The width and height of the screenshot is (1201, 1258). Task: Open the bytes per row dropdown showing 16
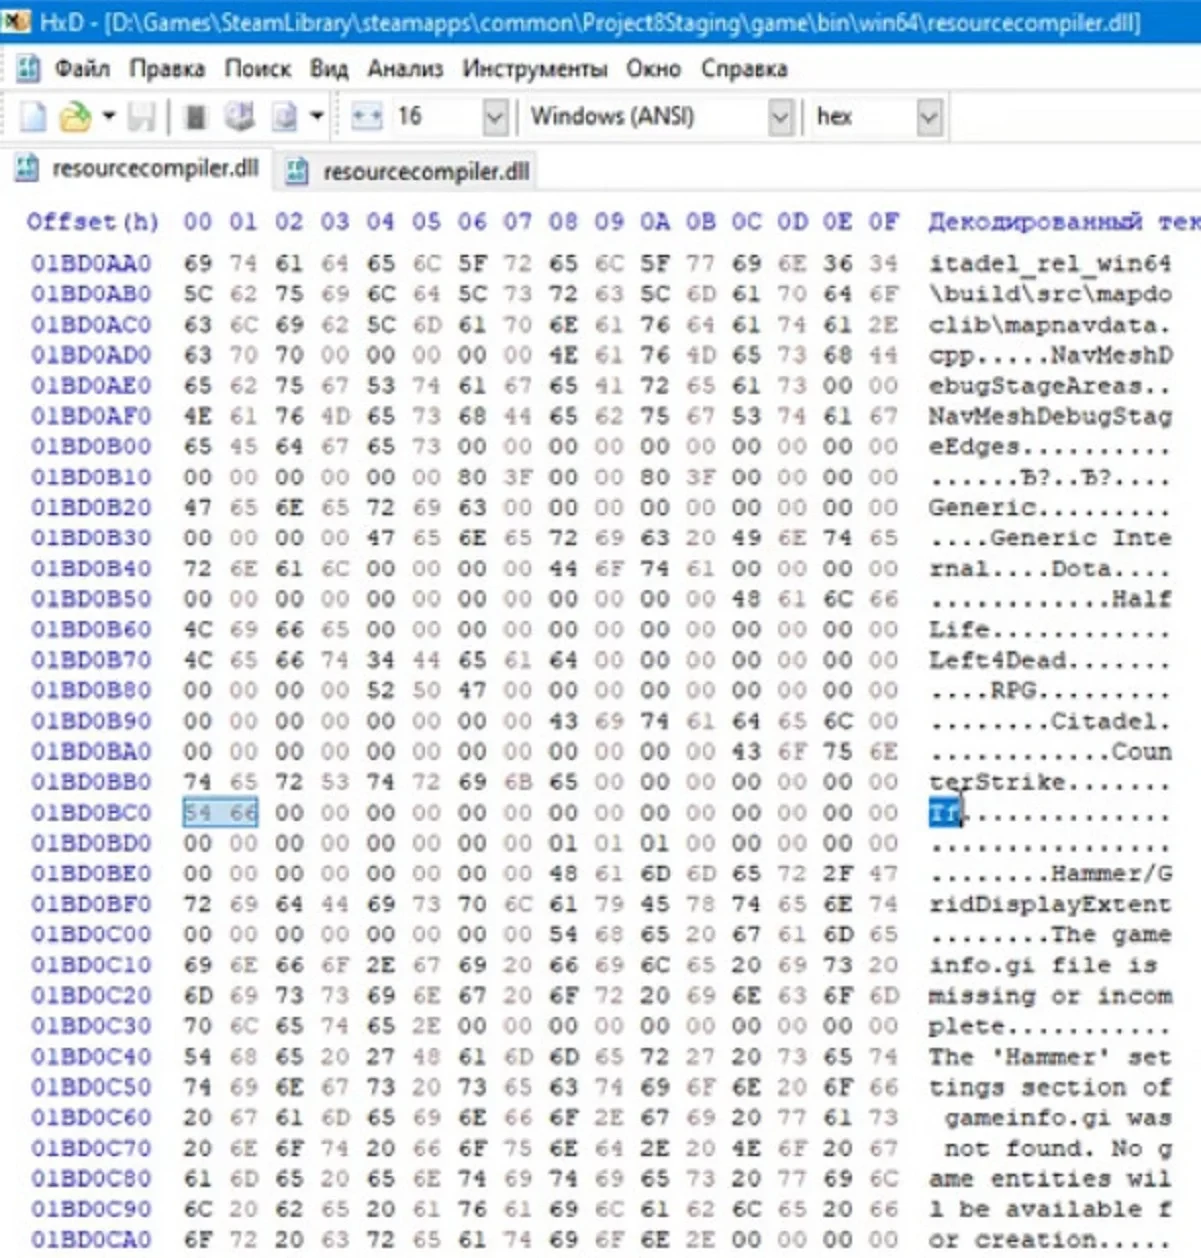pyautogui.click(x=494, y=117)
